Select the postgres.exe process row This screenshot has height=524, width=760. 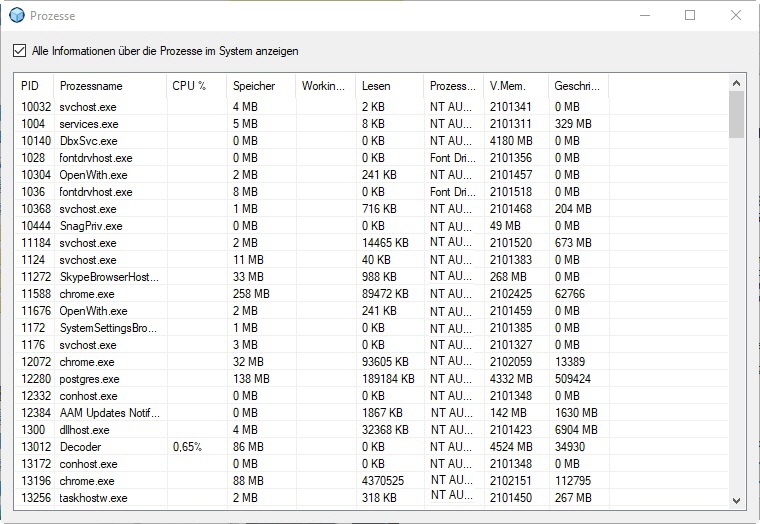coord(90,379)
